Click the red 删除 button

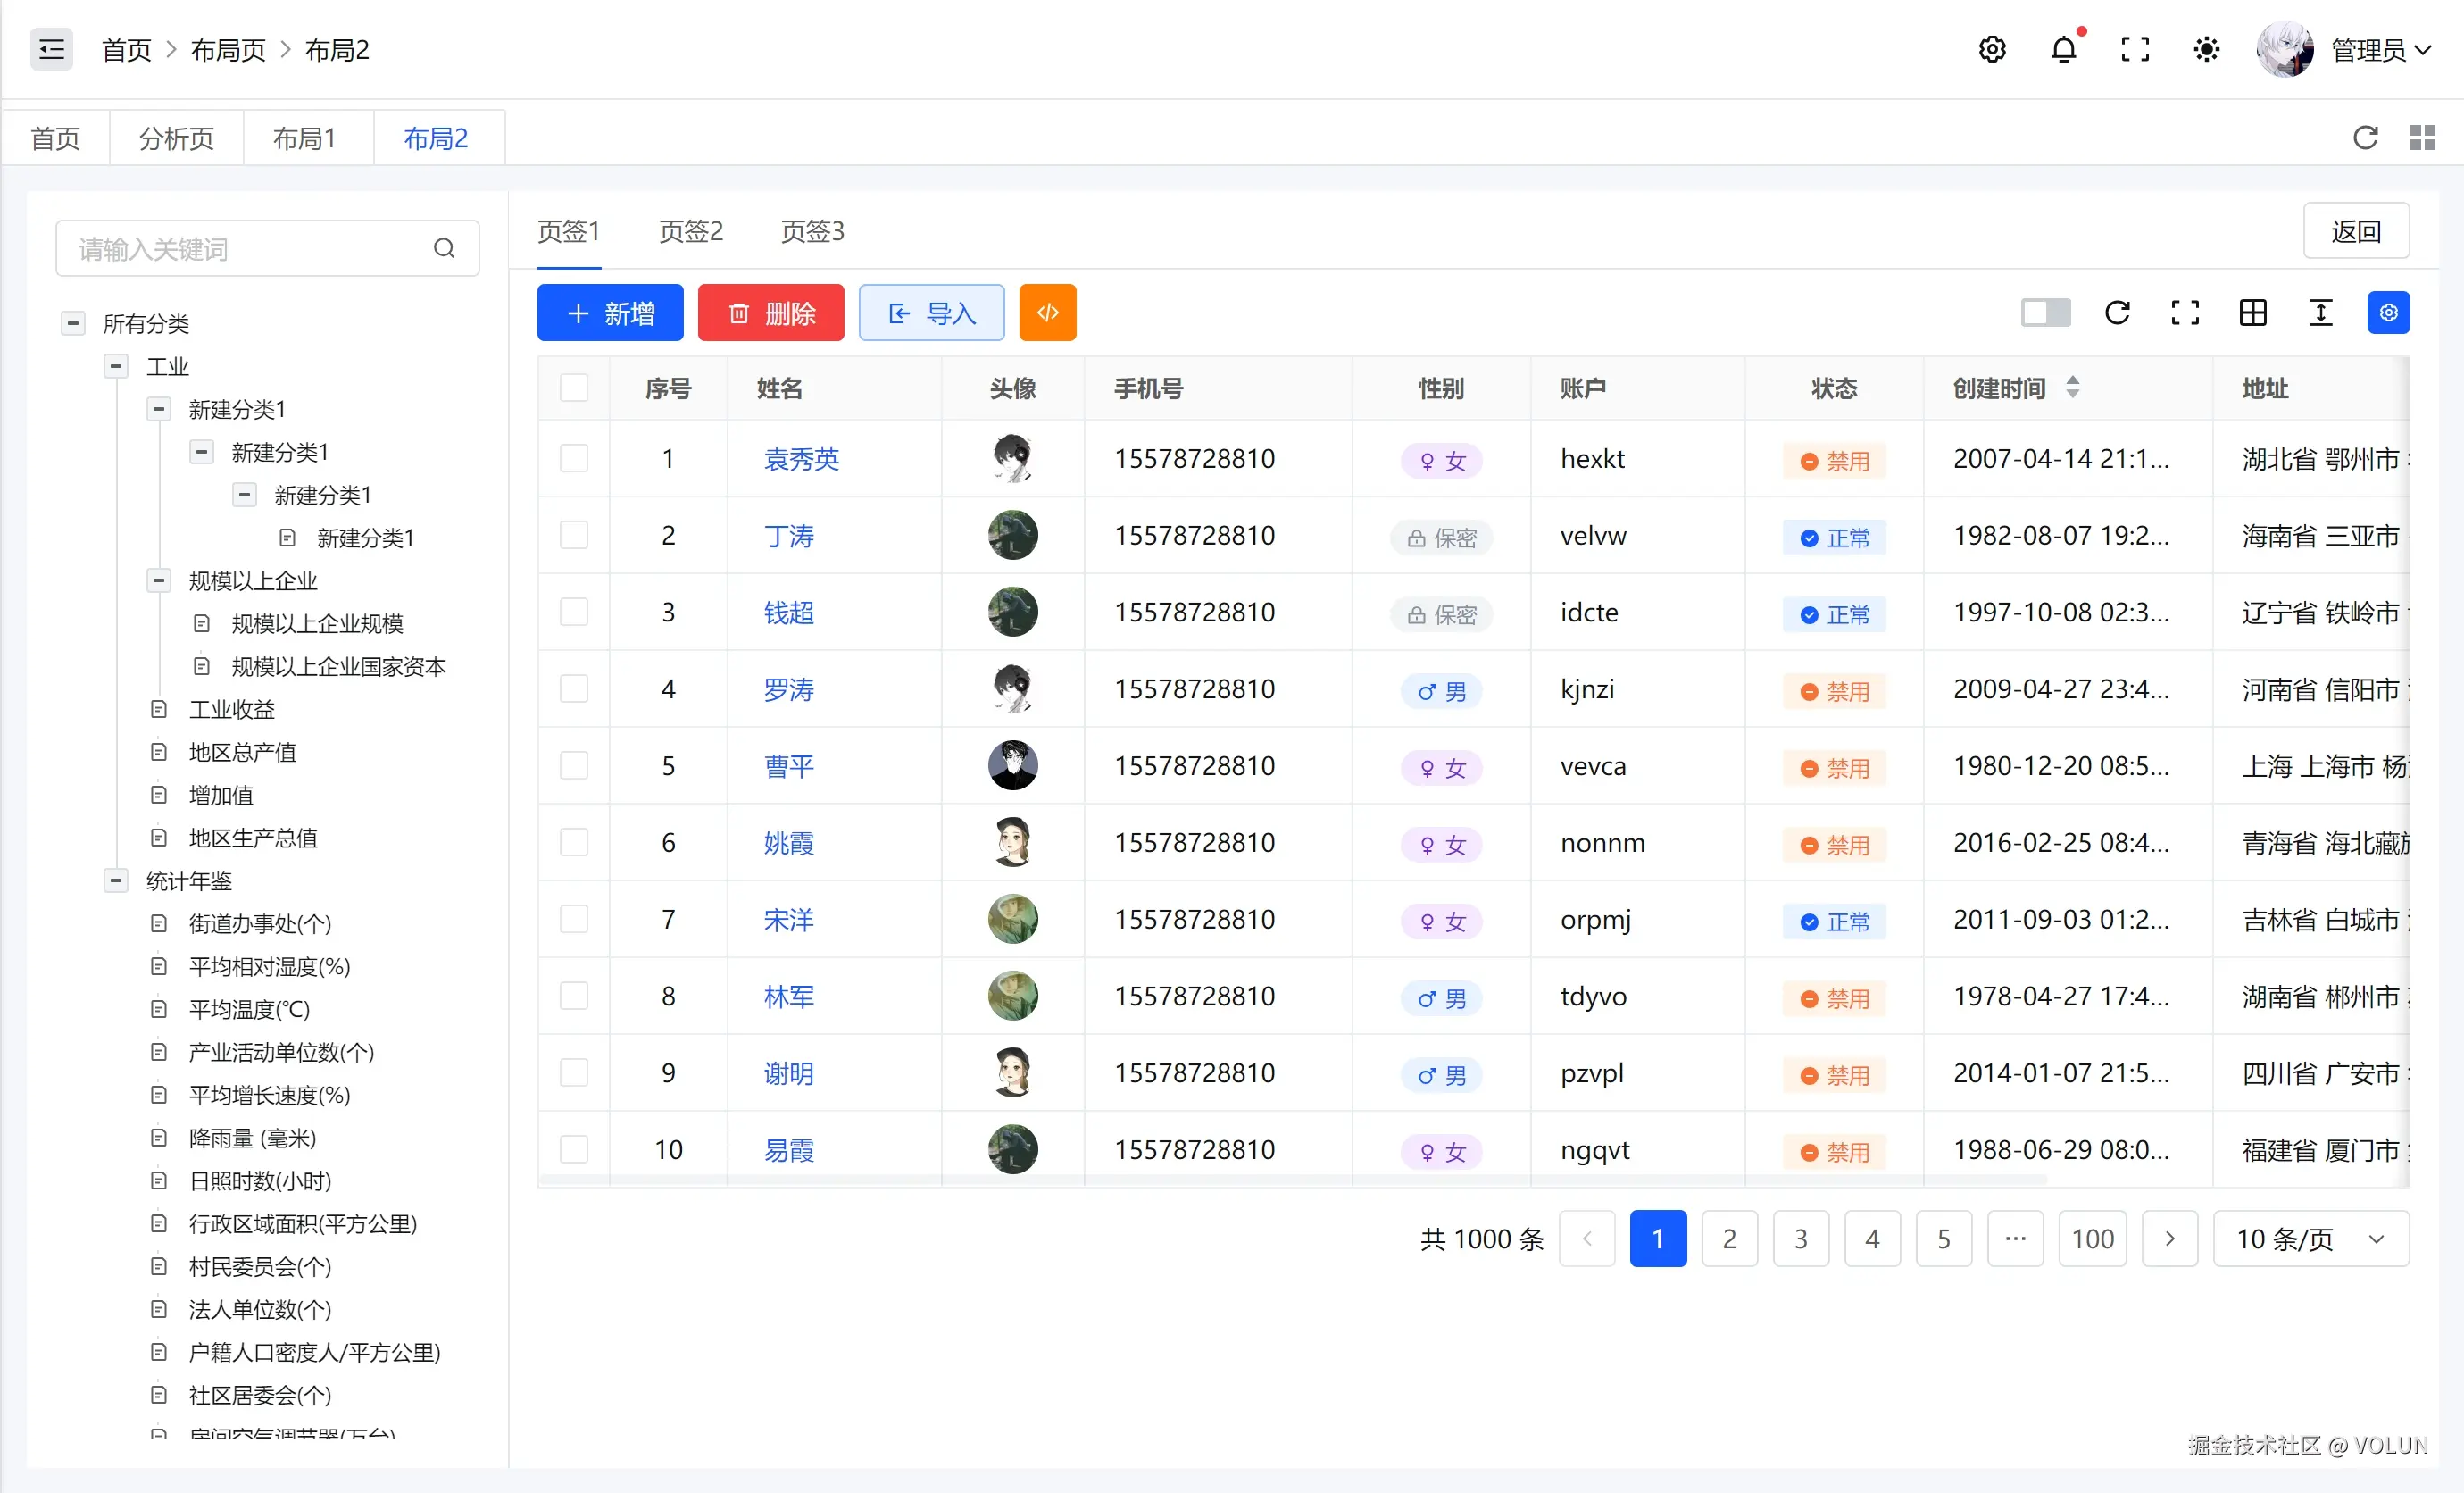(x=770, y=313)
